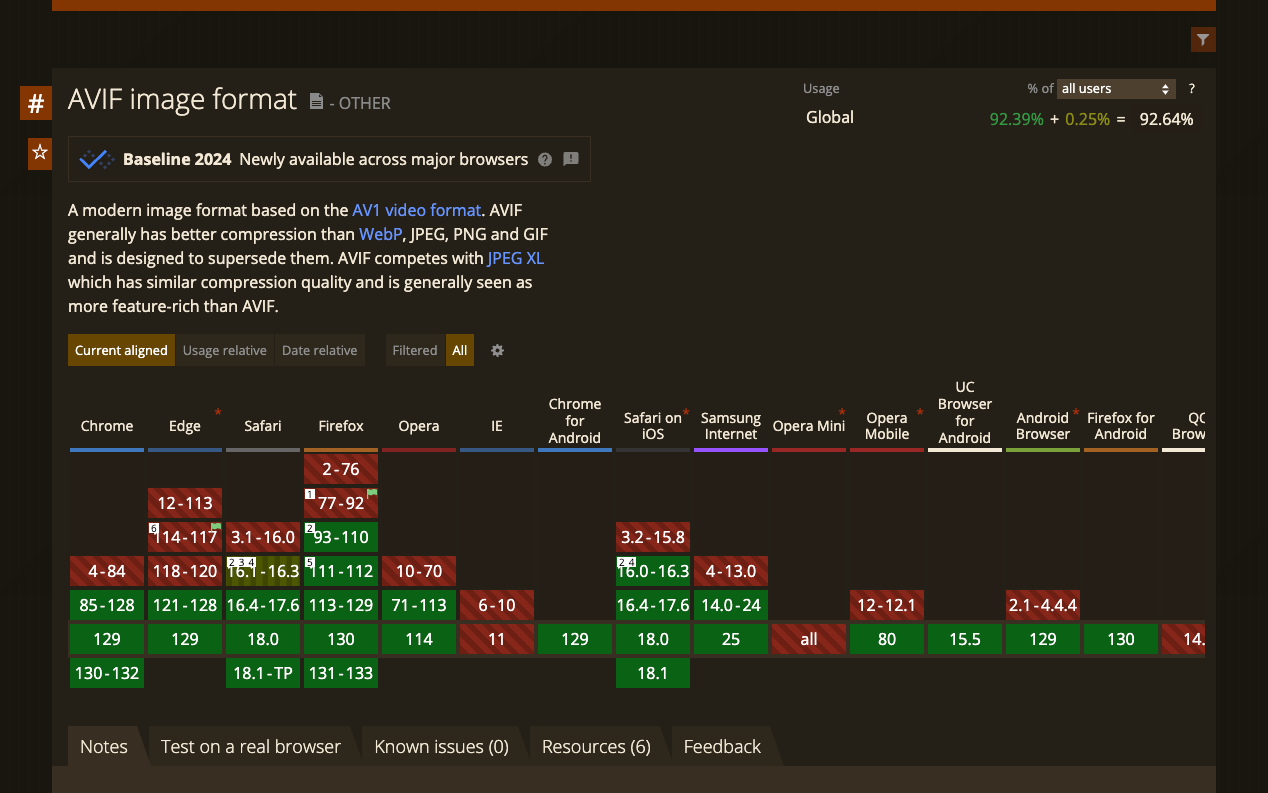Open the table settings gear icon
Image resolution: width=1268 pixels, height=793 pixels.
[x=497, y=351]
